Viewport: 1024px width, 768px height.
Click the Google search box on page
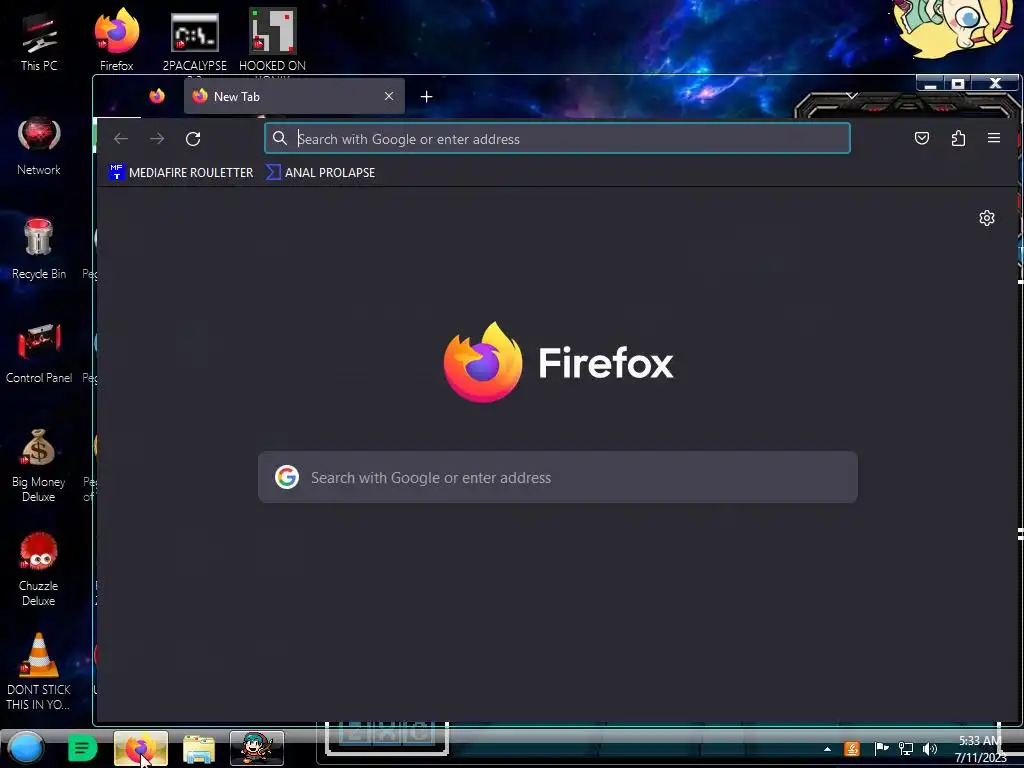[558, 477]
